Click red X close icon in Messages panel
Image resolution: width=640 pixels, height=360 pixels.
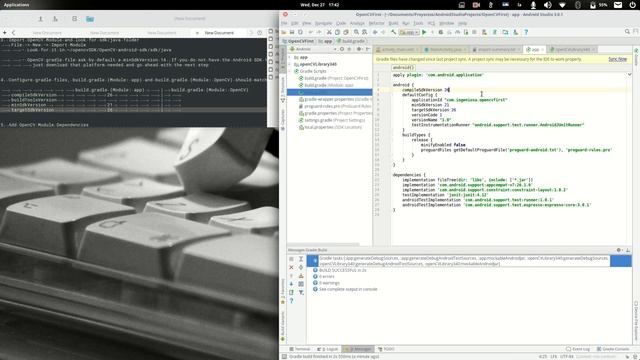(291, 267)
